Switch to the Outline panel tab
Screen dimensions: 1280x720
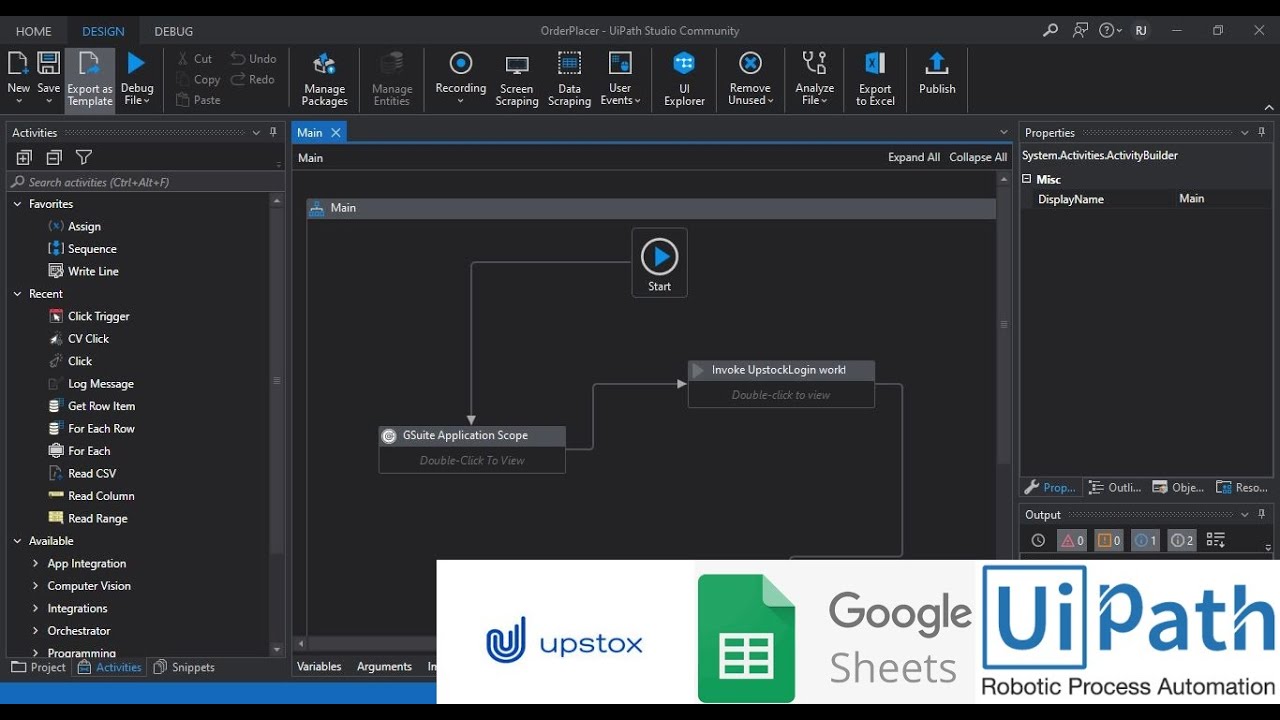(x=1115, y=488)
